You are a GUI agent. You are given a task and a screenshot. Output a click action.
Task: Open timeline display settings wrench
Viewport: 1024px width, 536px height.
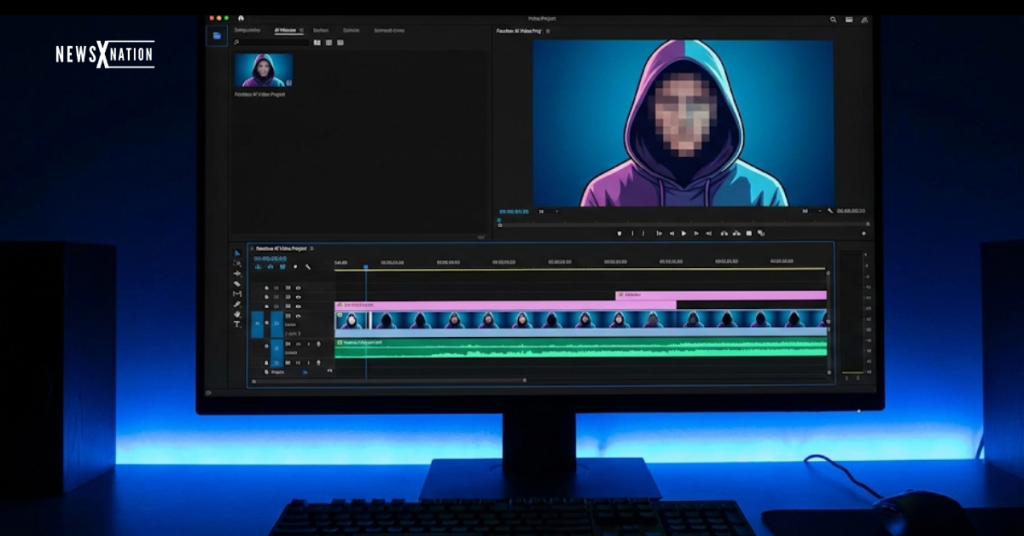(308, 267)
